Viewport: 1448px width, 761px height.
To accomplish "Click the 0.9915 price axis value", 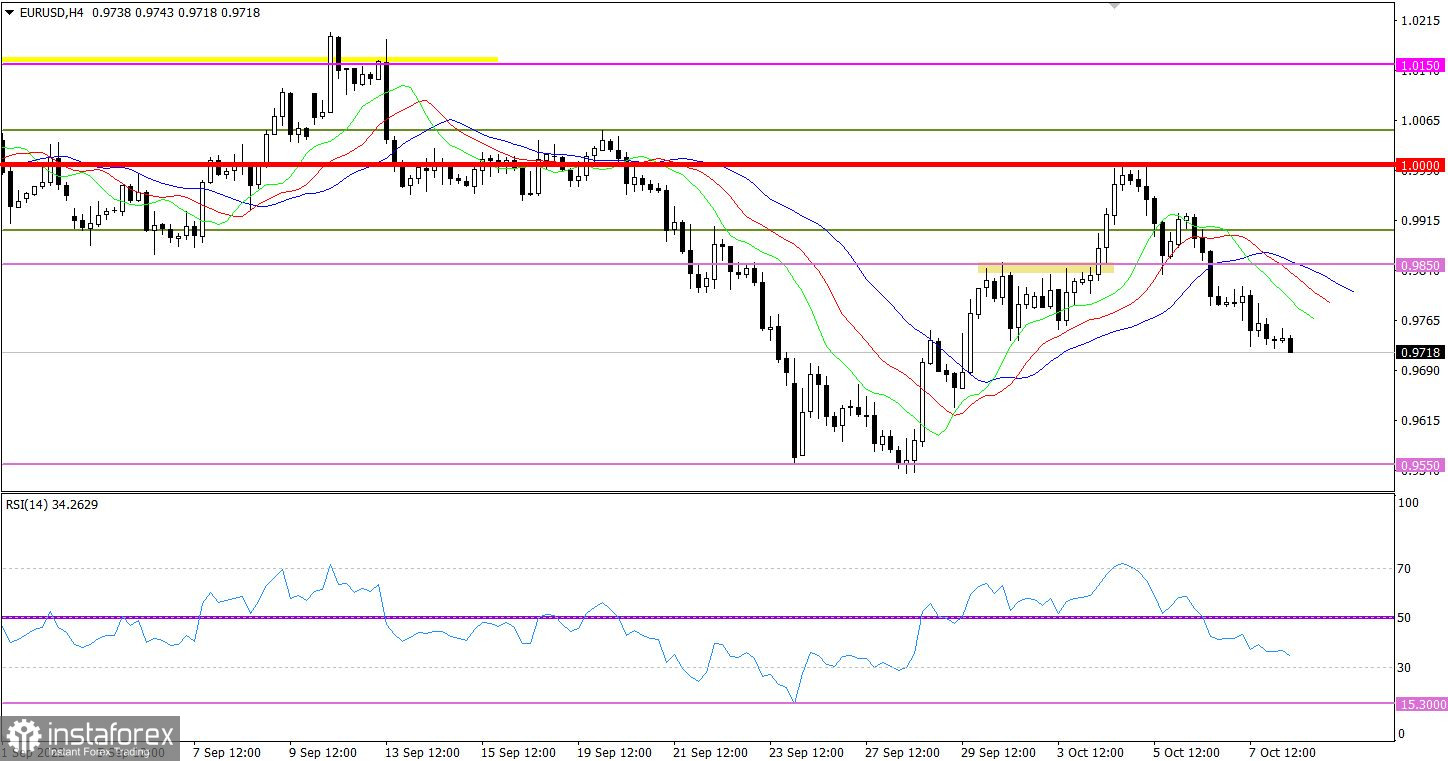I will pos(1421,220).
